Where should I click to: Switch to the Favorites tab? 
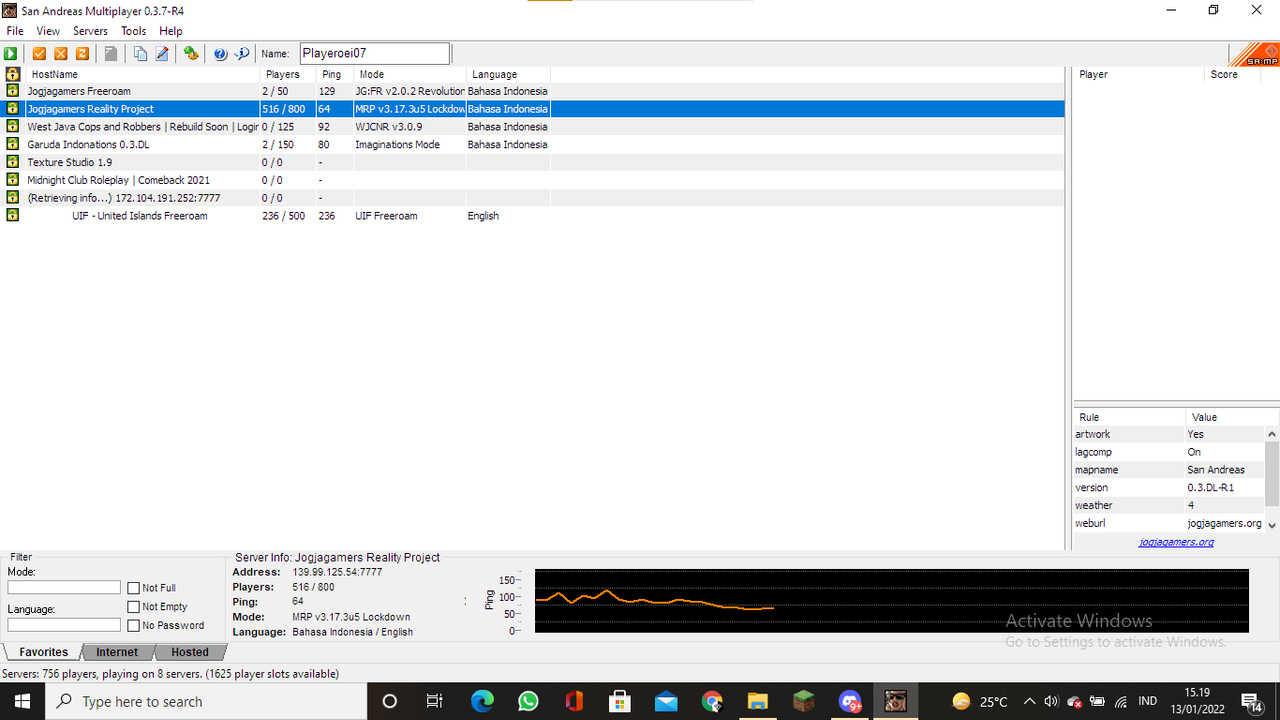click(x=43, y=652)
